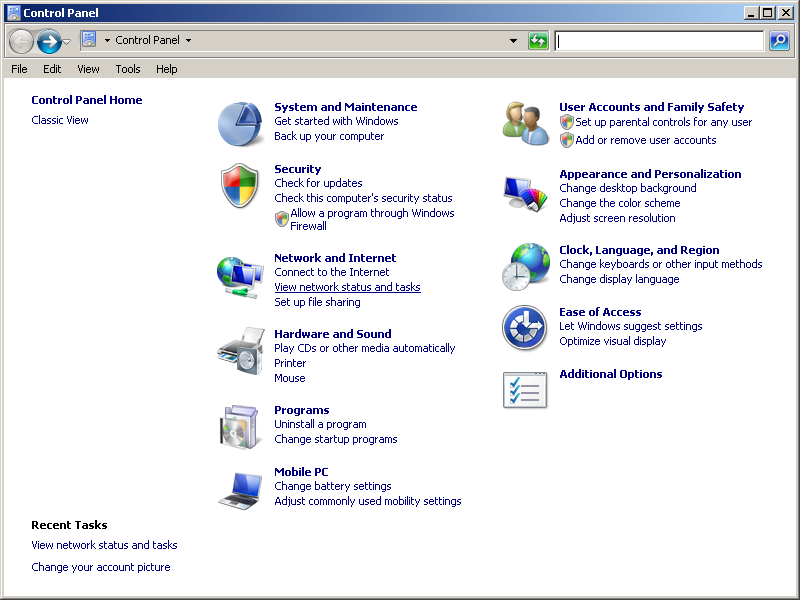The height and width of the screenshot is (600, 800).
Task: Open the View menu
Action: (88, 69)
